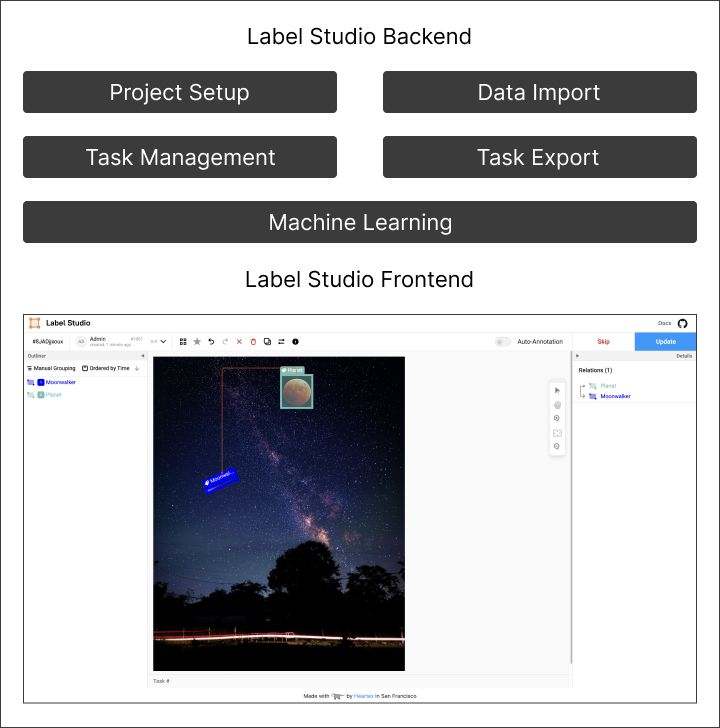Collapse the Details panel using its arrow
The height and width of the screenshot is (728, 720).
click(x=577, y=355)
